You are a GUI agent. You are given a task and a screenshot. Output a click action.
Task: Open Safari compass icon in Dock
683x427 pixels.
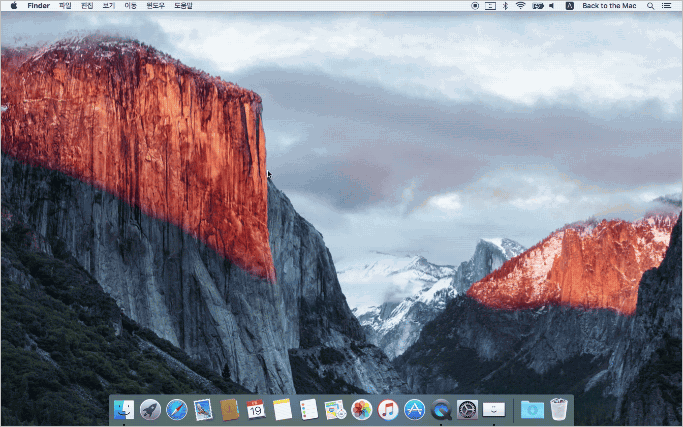click(177, 410)
